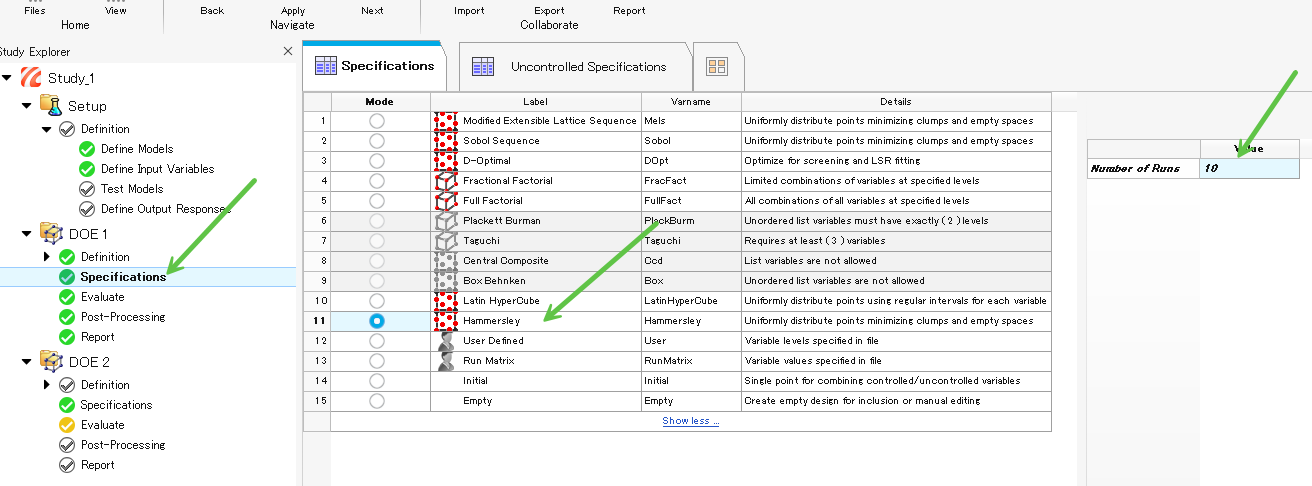1312x486 pixels.
Task: Click the yellow status icon of DOE 2 Evaluate
Action: 67,425
